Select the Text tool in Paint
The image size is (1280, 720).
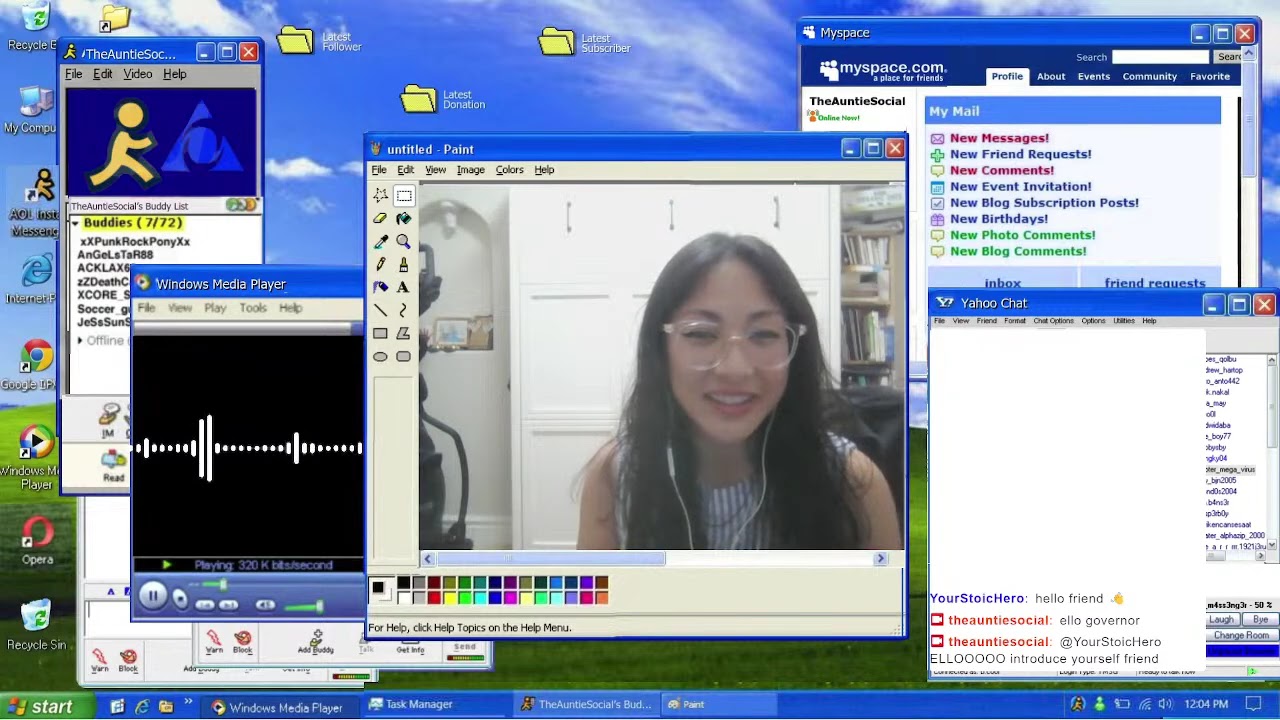[x=404, y=288]
